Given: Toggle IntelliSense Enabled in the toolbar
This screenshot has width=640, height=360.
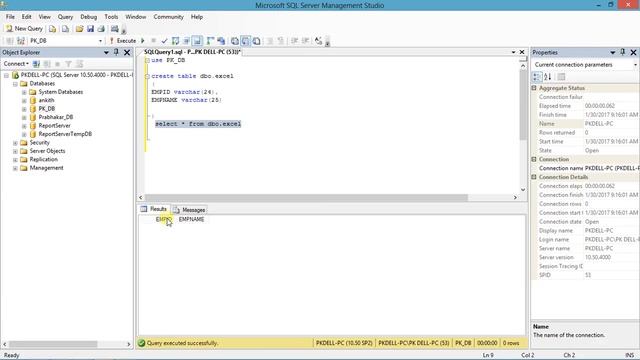Looking at the screenshot, I should 197,41.
